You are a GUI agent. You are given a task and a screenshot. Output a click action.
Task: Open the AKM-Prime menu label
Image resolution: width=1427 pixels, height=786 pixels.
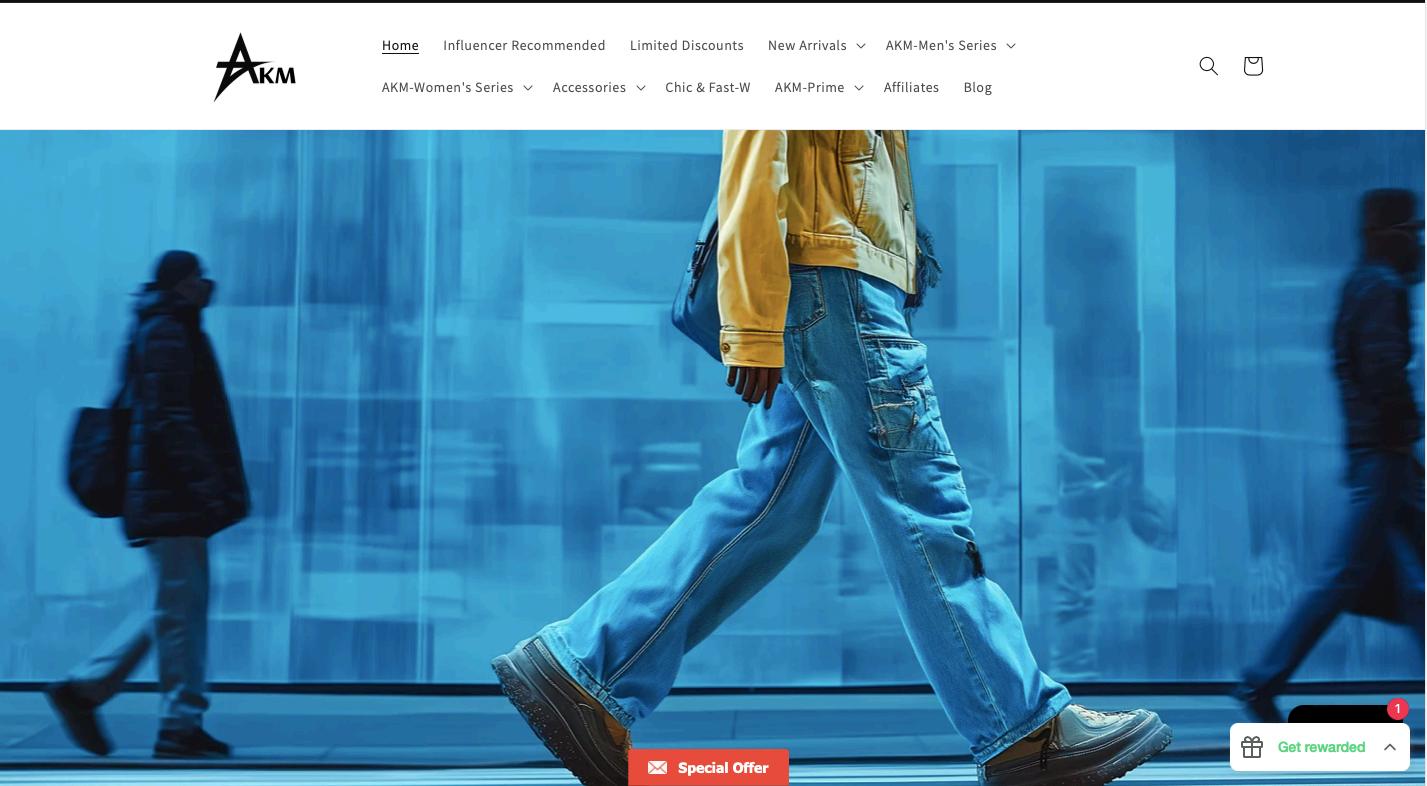[x=810, y=88]
